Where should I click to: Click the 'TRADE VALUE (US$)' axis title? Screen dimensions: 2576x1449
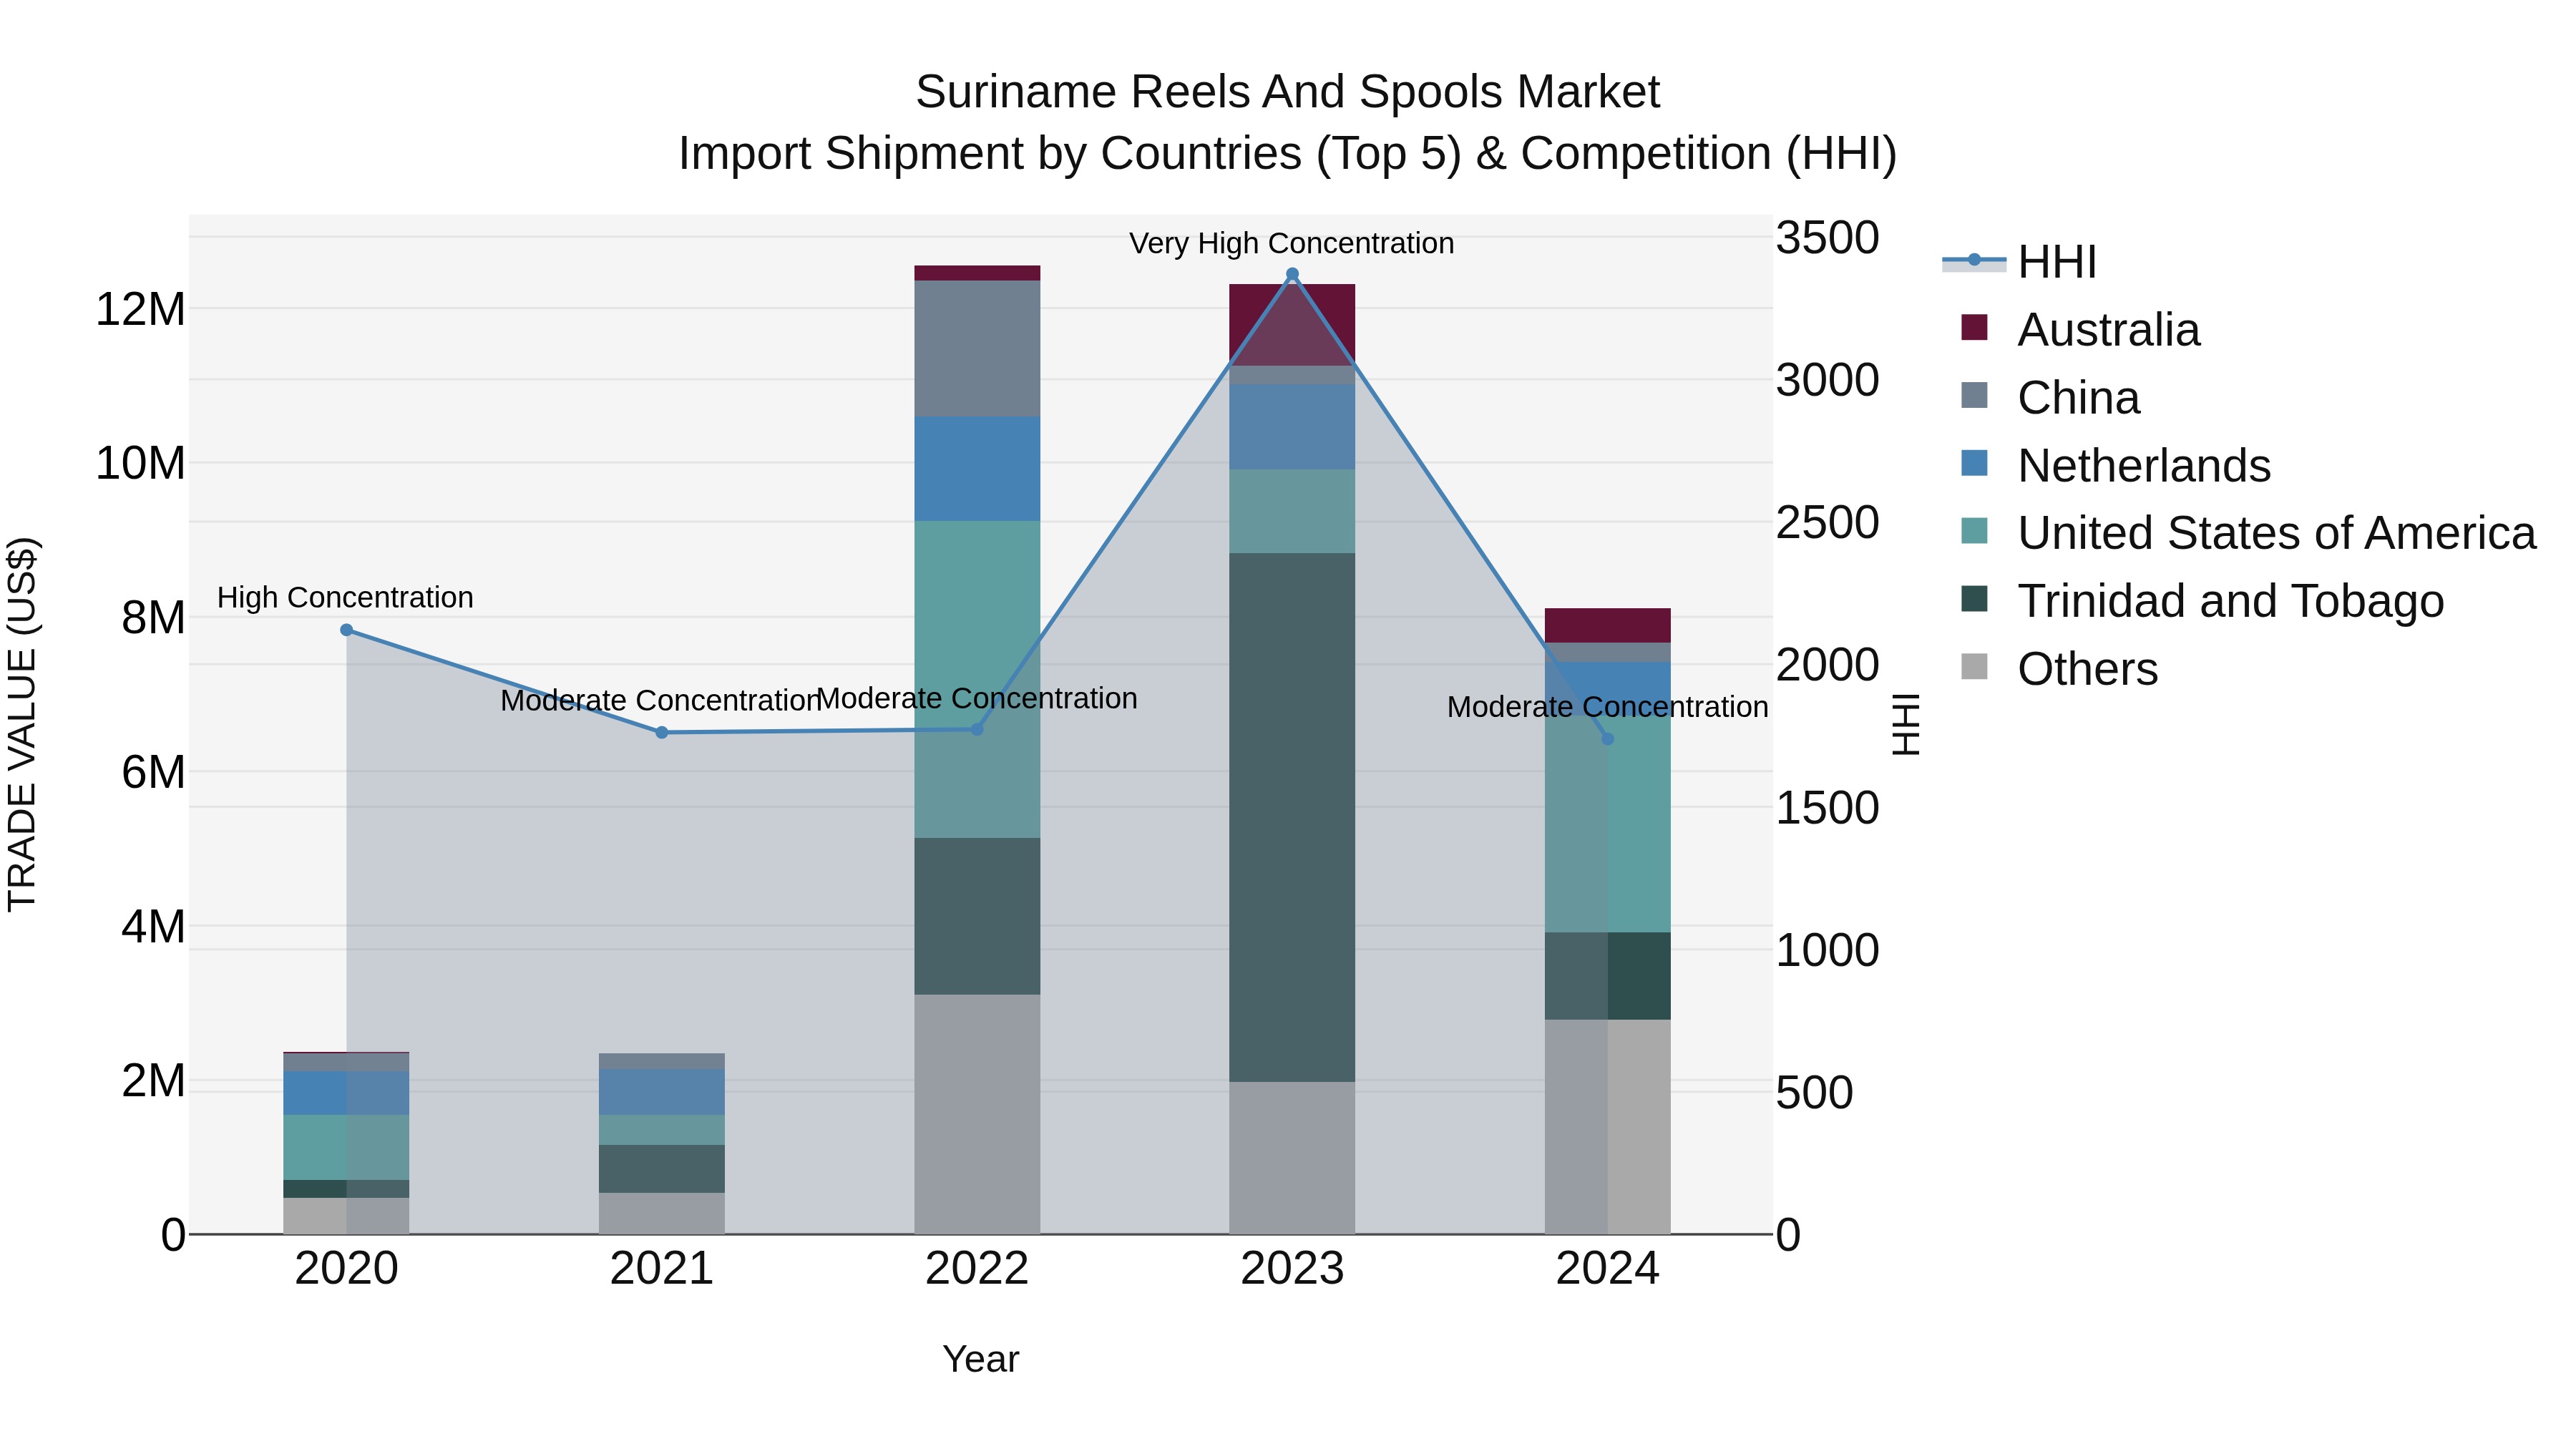point(22,724)
